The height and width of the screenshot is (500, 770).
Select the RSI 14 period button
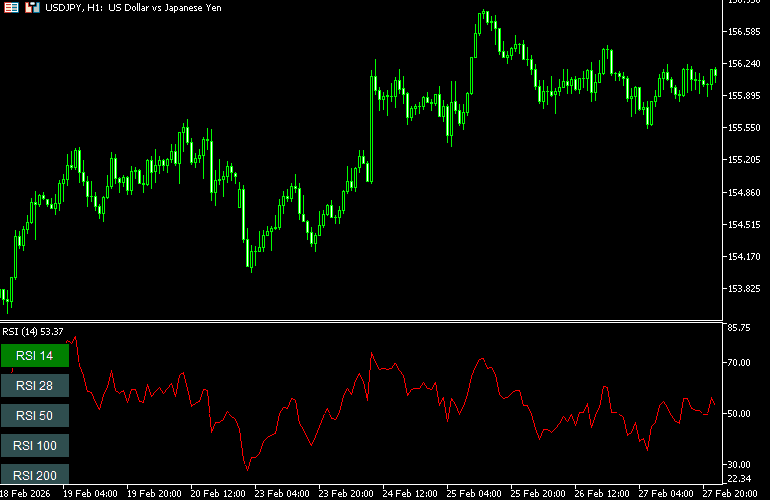point(35,356)
